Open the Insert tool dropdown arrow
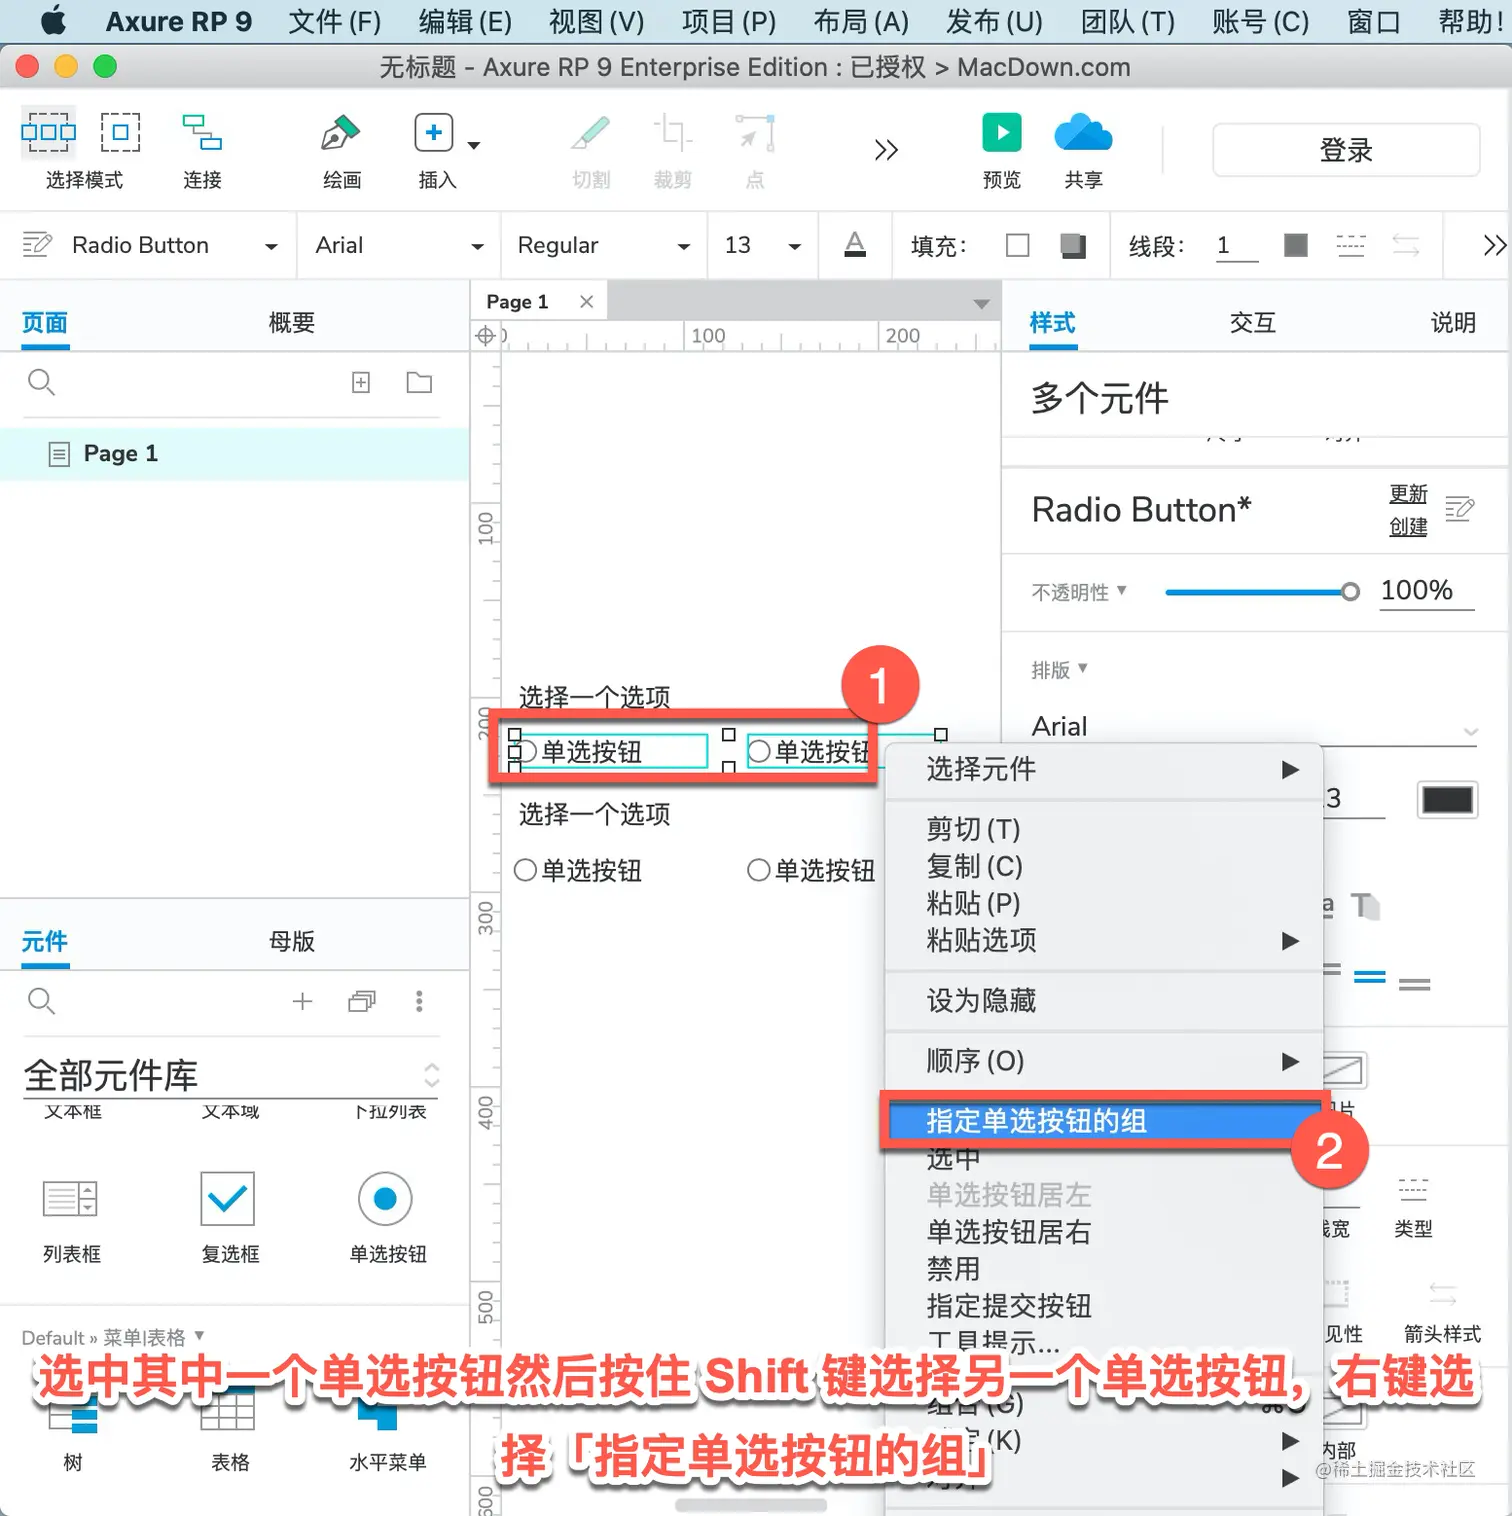Viewport: 1512px width, 1516px height. pyautogui.click(x=474, y=145)
